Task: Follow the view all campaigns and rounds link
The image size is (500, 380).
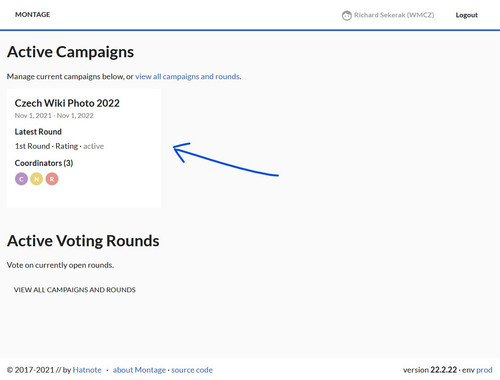Action: (x=187, y=77)
